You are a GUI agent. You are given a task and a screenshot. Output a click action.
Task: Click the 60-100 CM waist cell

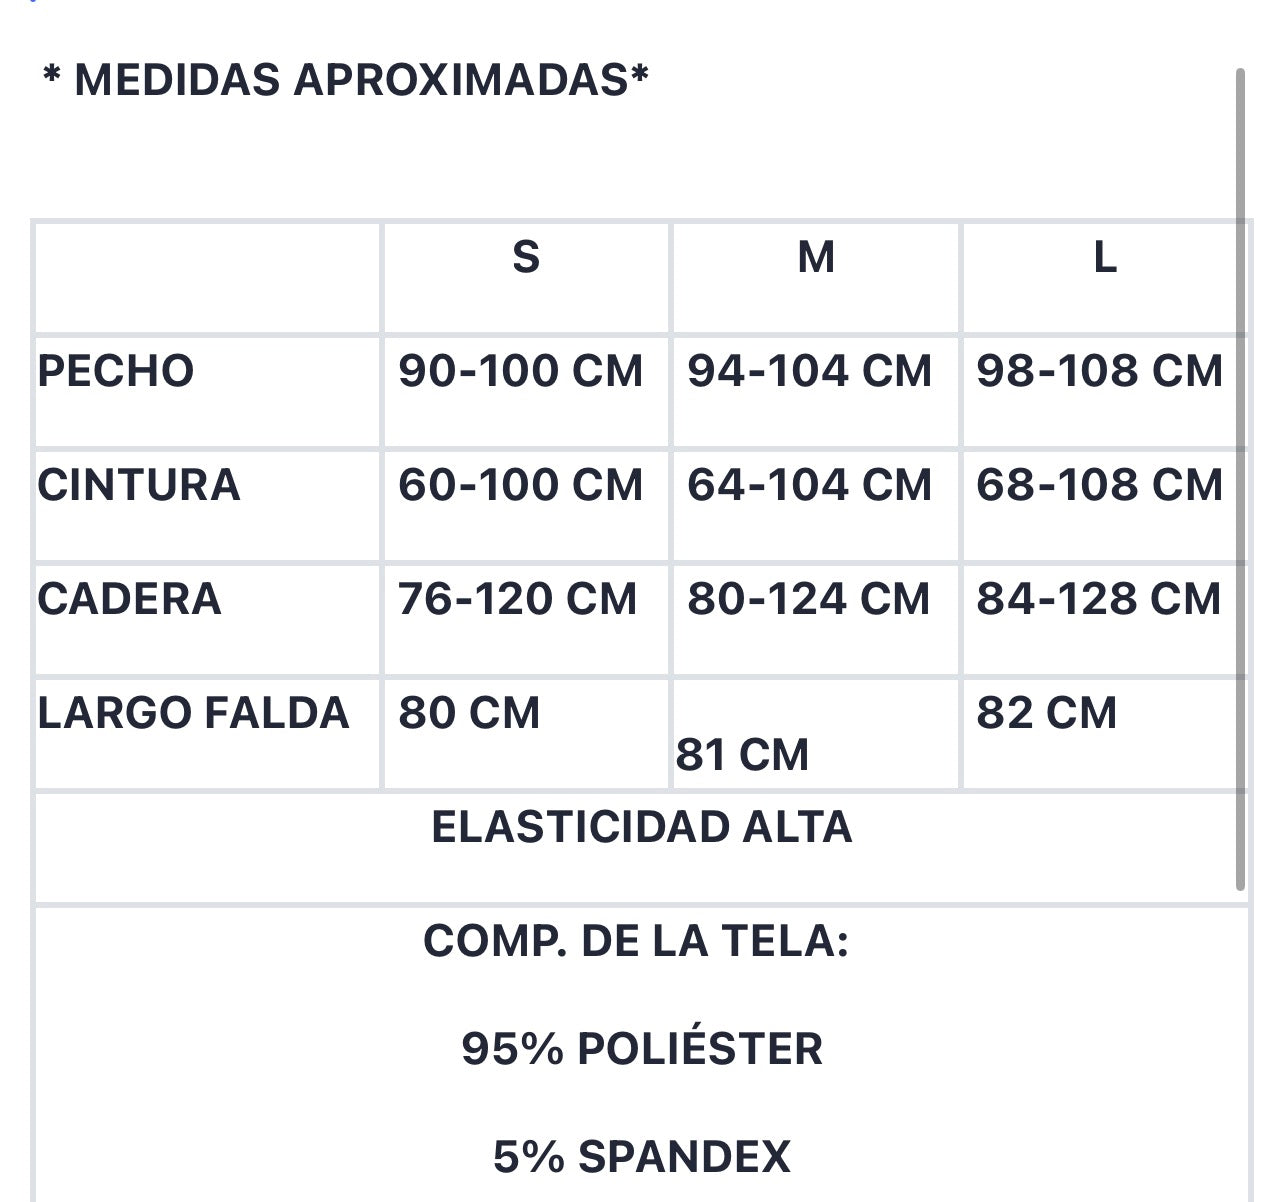point(520,485)
